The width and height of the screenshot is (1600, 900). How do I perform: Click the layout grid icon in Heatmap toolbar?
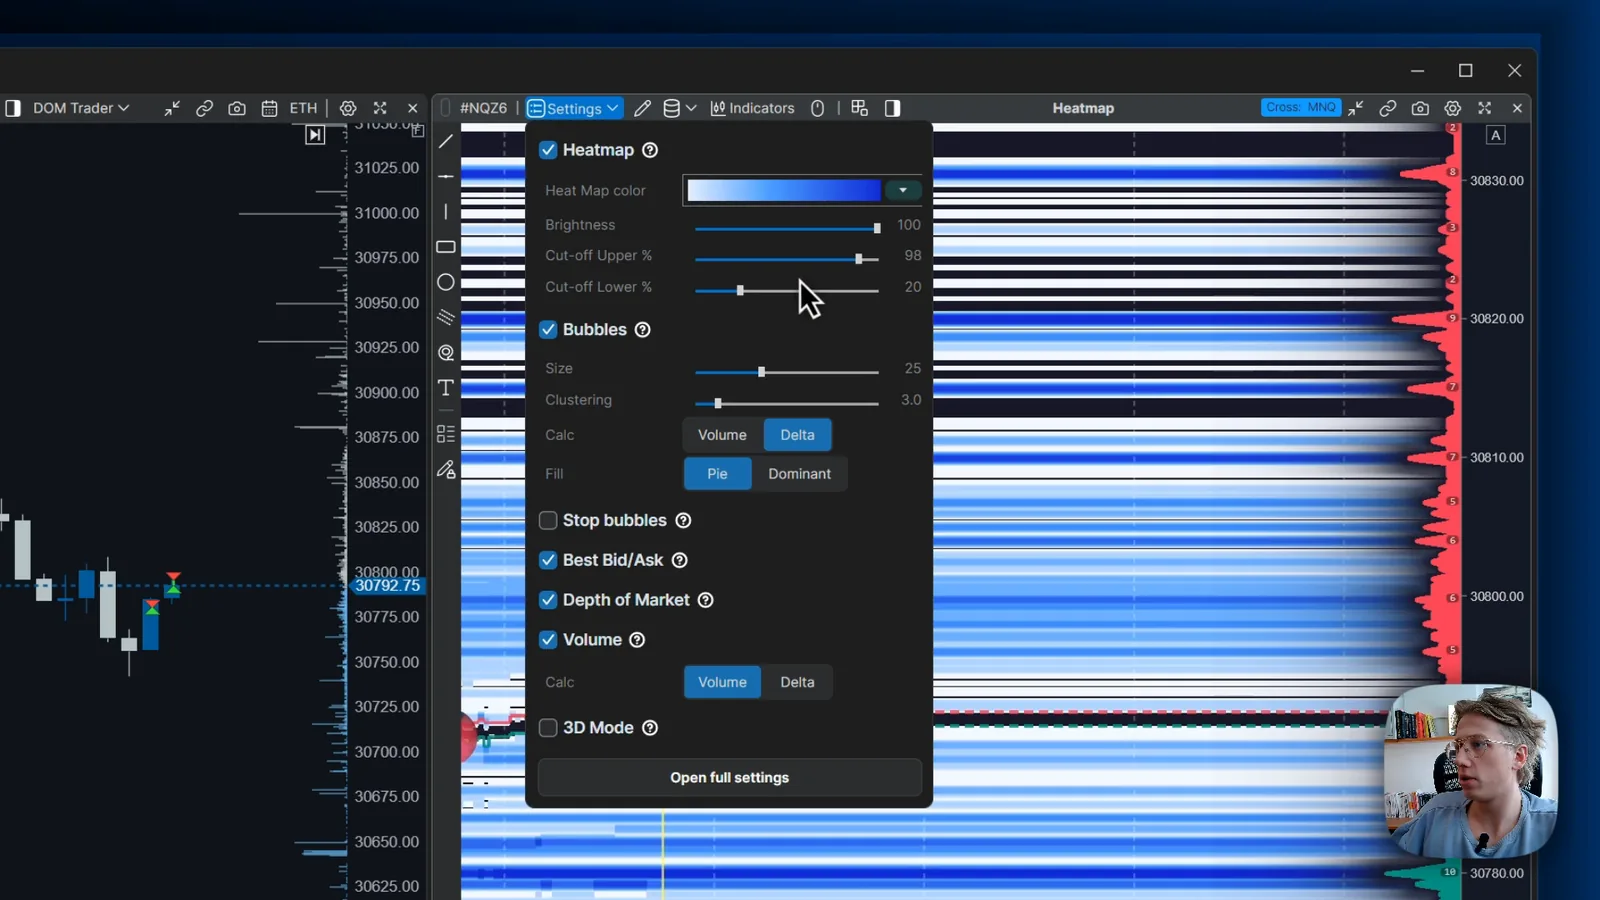[859, 108]
